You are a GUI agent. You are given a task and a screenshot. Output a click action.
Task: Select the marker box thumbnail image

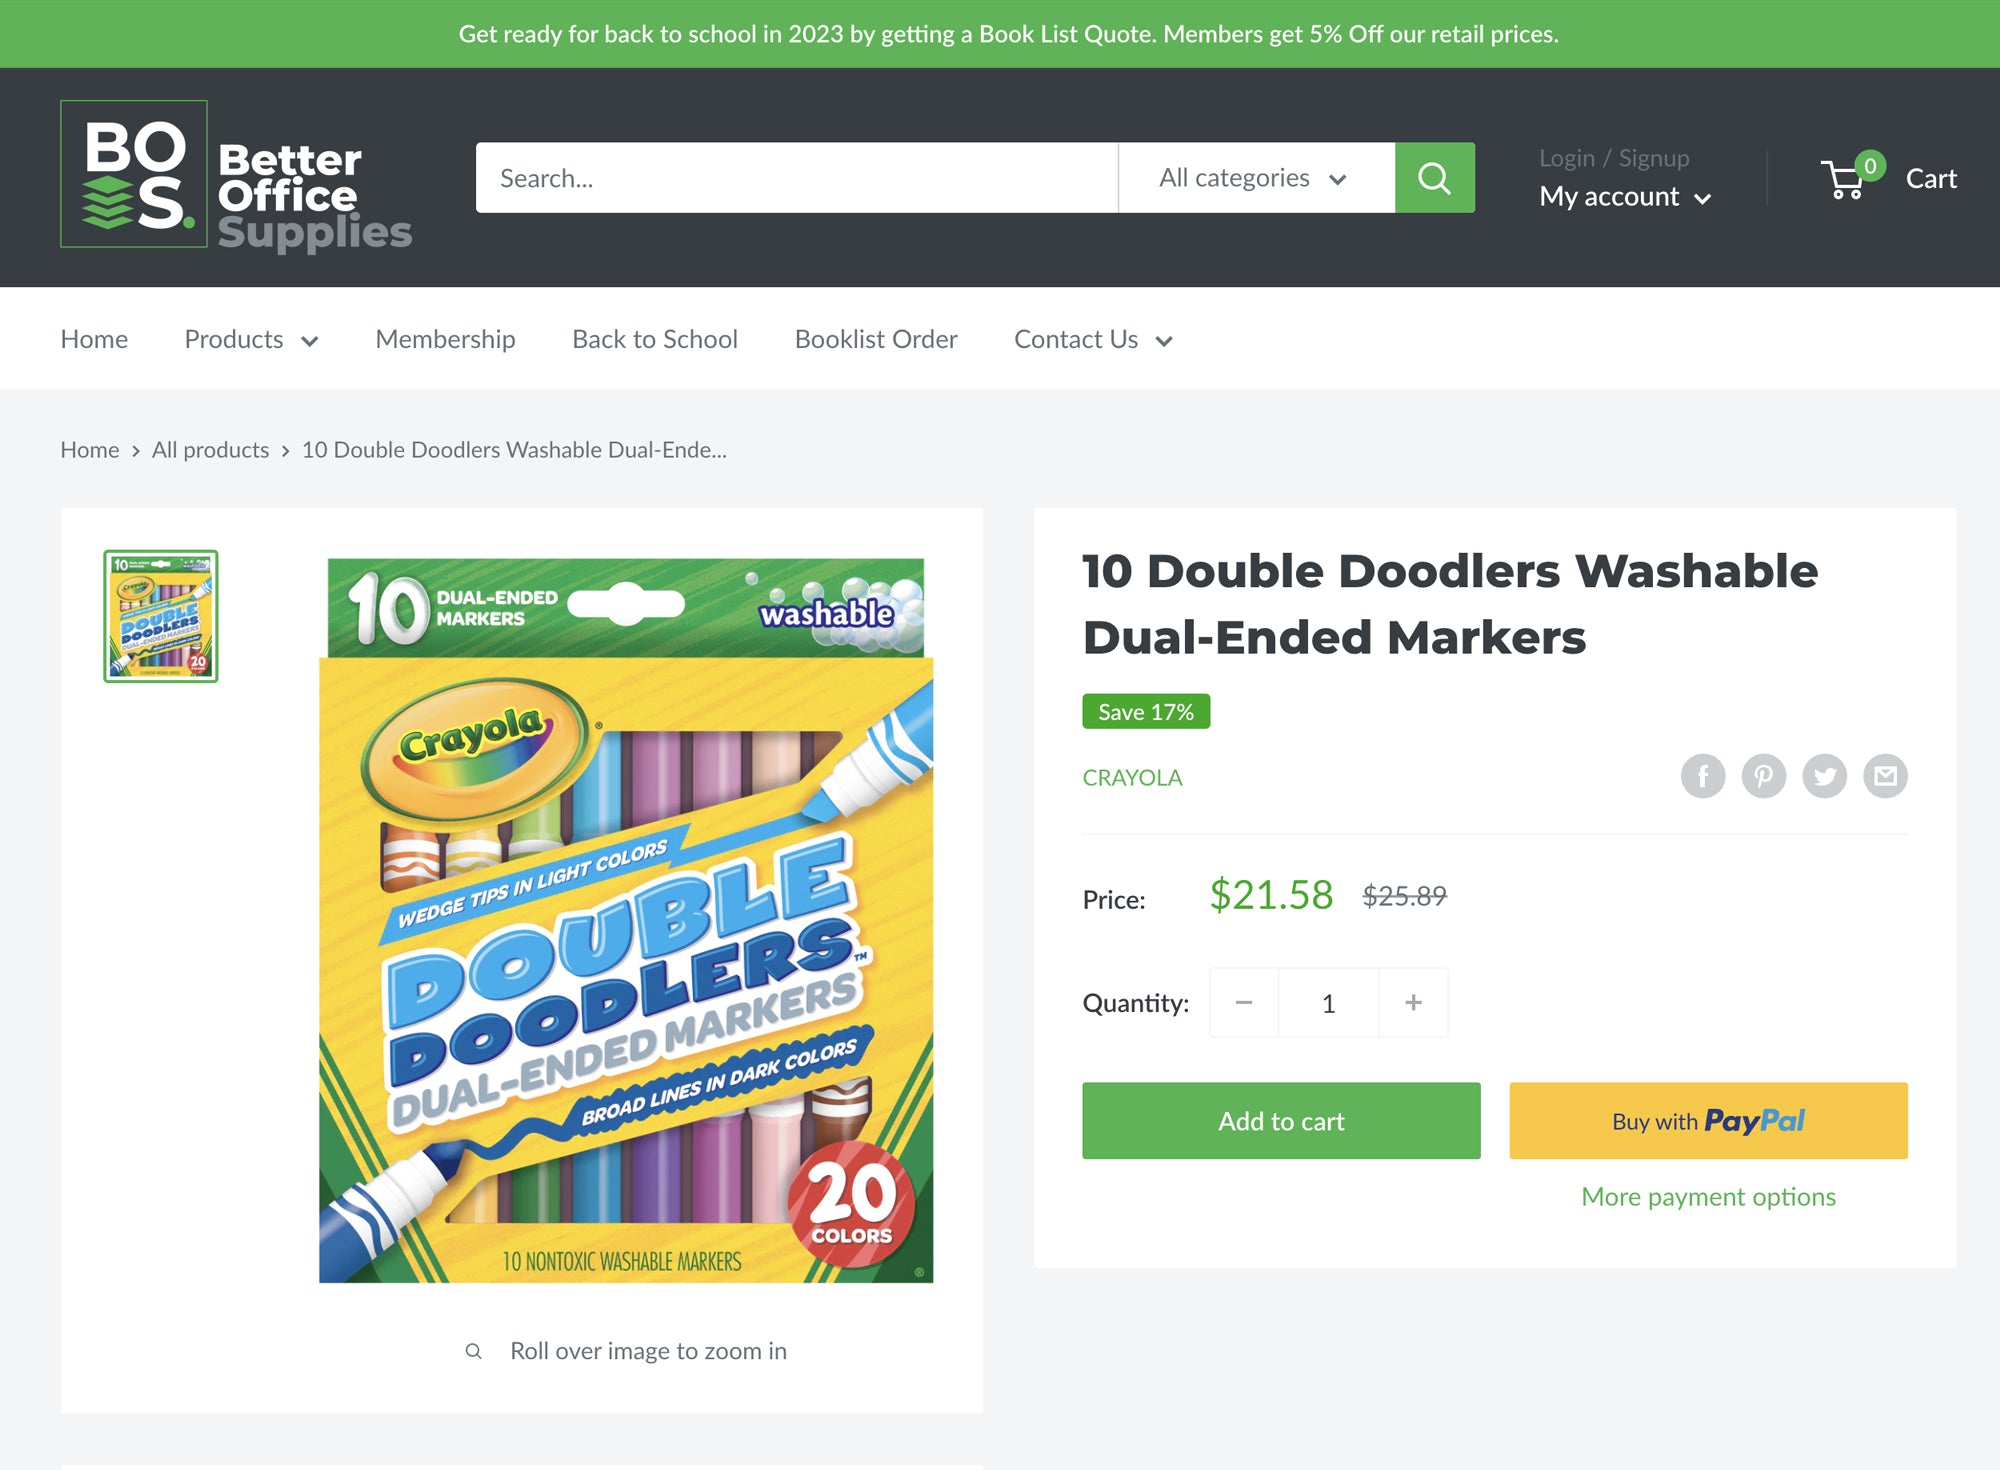coord(161,616)
